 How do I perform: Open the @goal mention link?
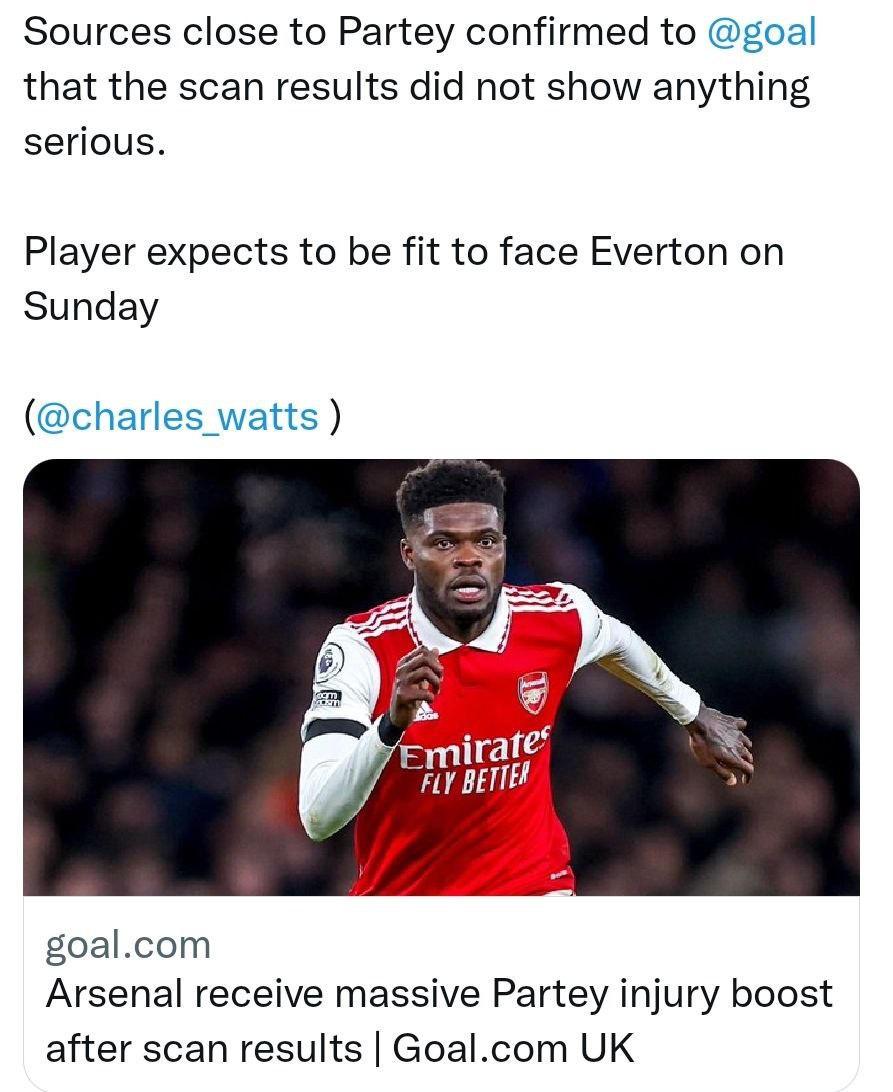pyautogui.click(x=762, y=32)
